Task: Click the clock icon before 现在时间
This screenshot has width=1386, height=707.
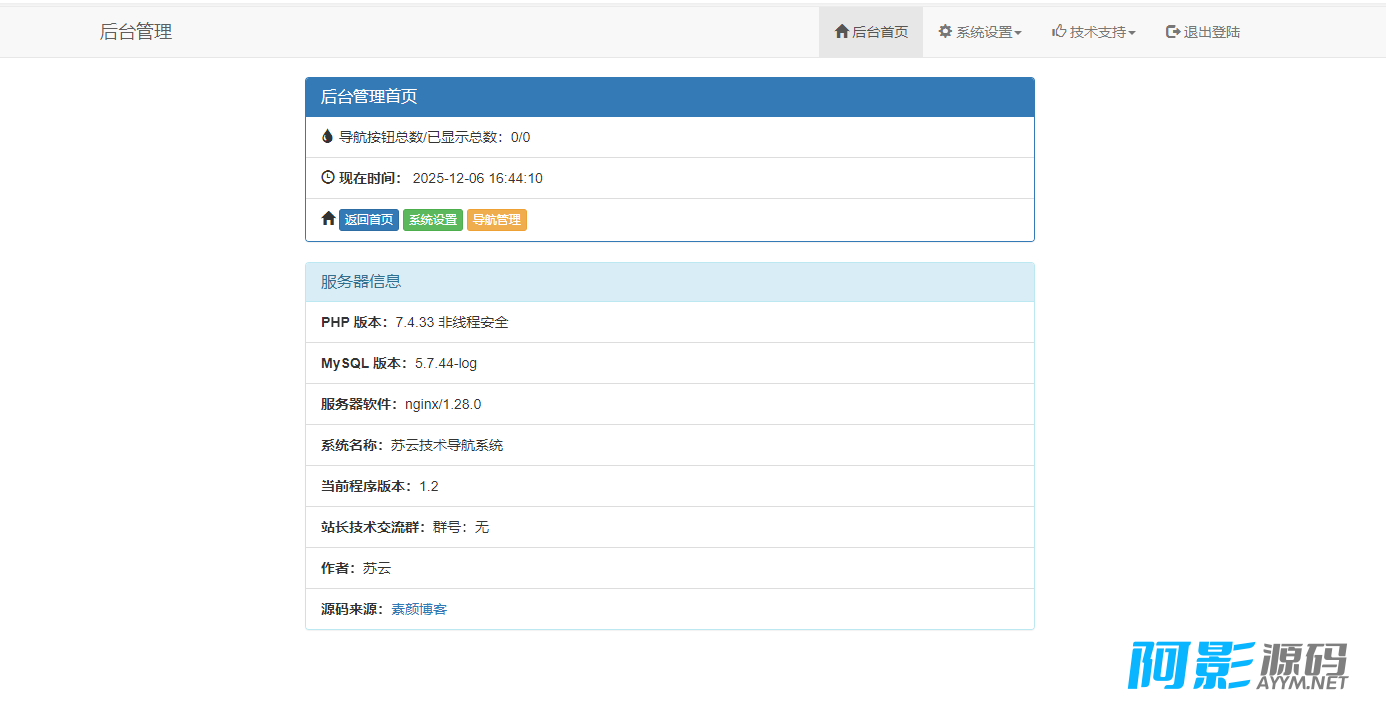Action: point(328,178)
